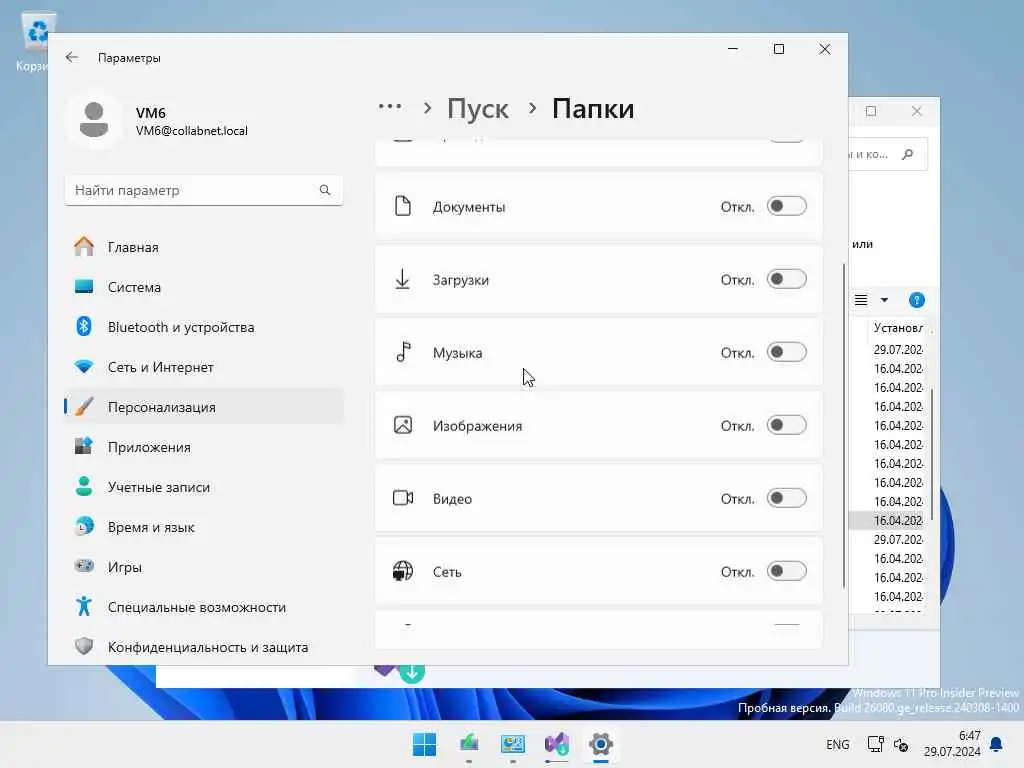Screen dimensions: 1024x768
Task: Click the Игры gamepad icon
Action: tap(84, 566)
